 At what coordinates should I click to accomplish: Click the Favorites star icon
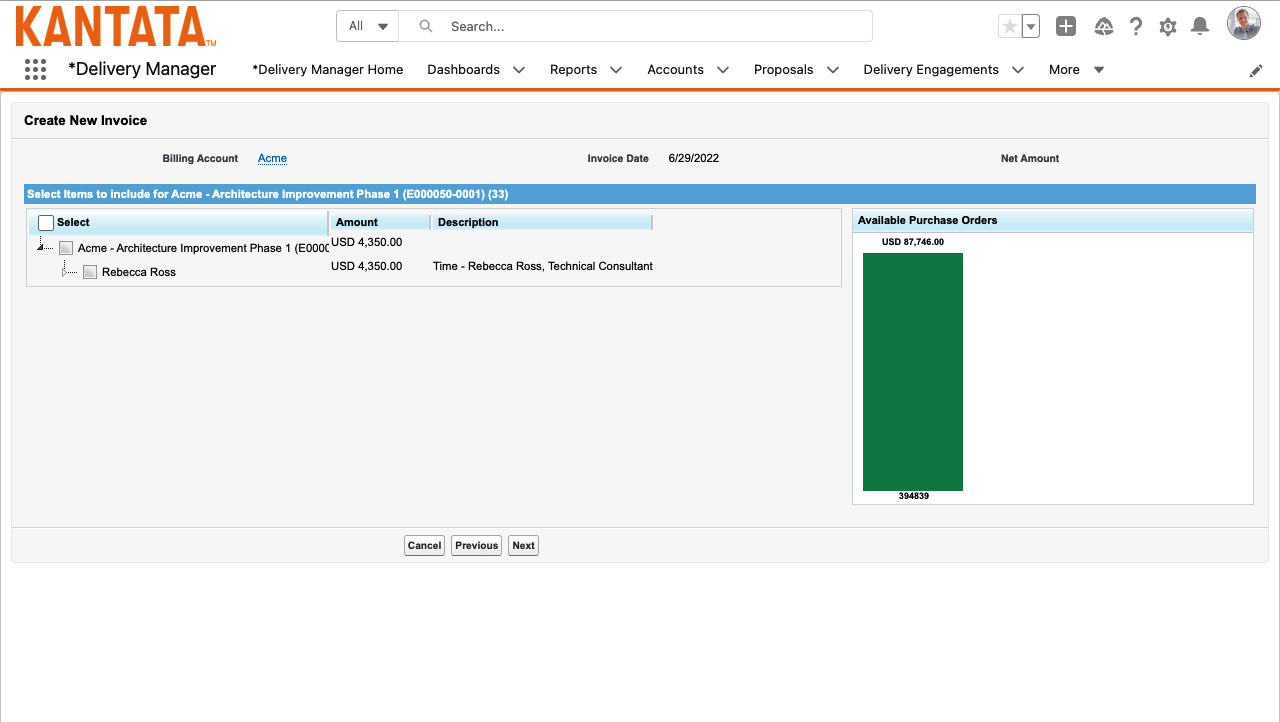pyautogui.click(x=1009, y=27)
